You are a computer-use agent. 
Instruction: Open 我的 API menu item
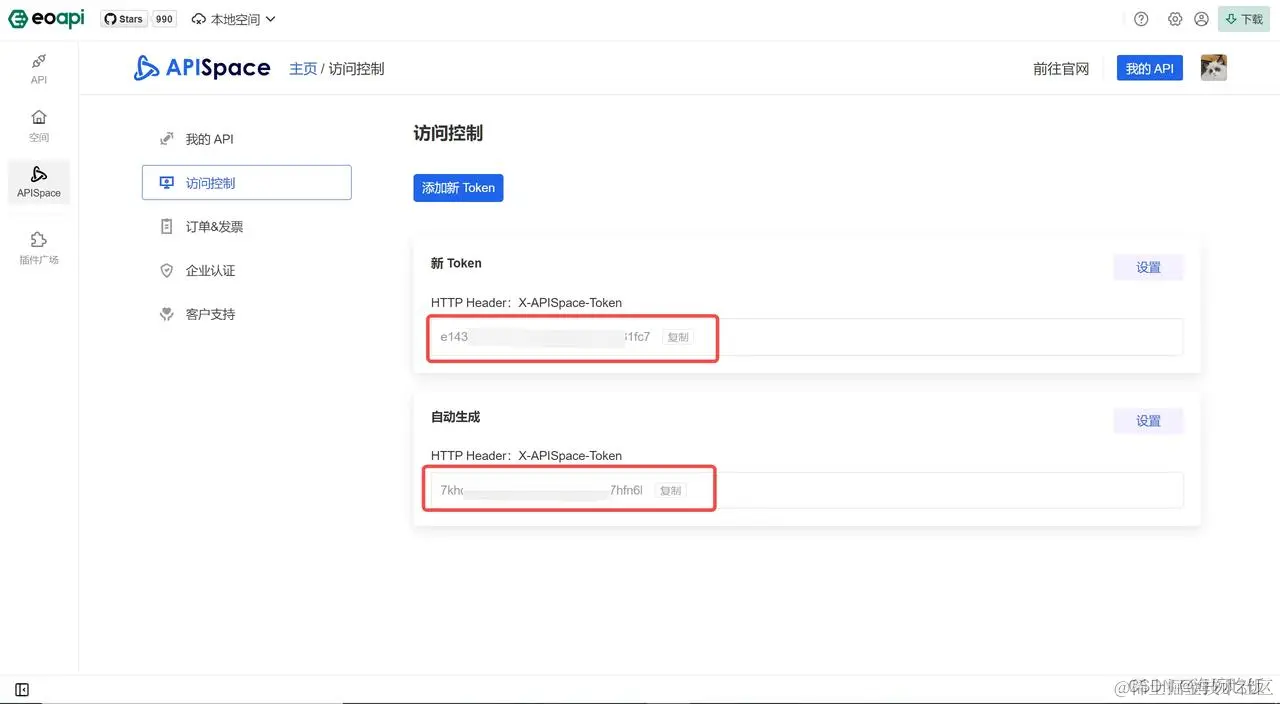[247, 139]
